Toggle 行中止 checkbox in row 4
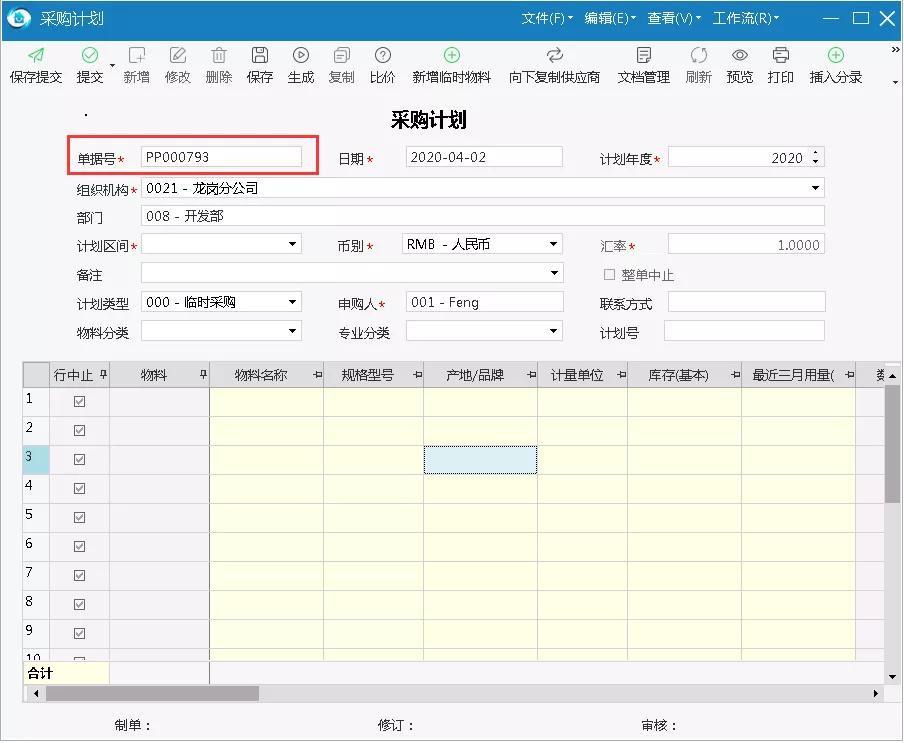Image resolution: width=904 pixels, height=743 pixels. tap(80, 489)
